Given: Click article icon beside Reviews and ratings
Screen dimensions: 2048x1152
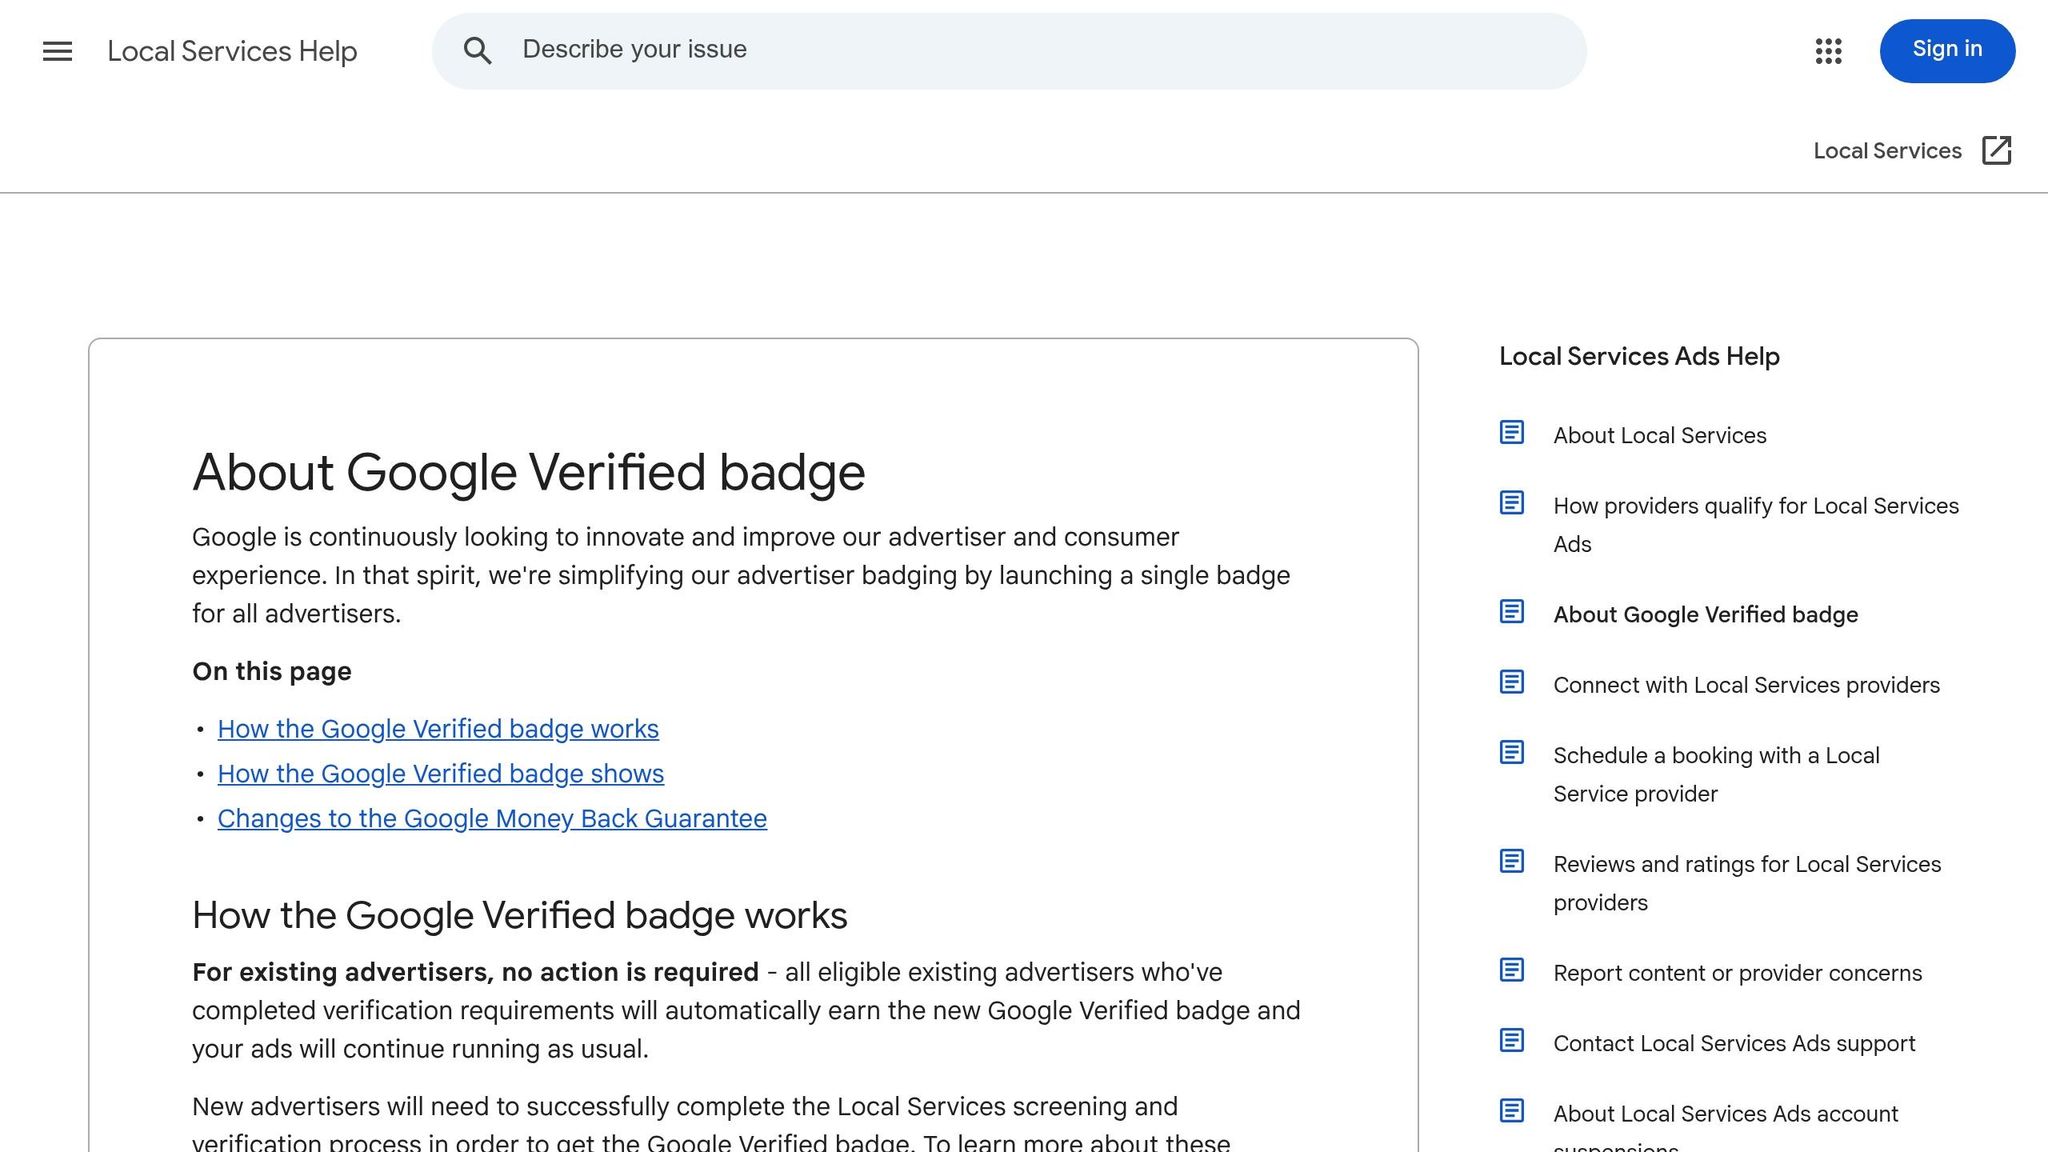Looking at the screenshot, I should click(x=1512, y=861).
